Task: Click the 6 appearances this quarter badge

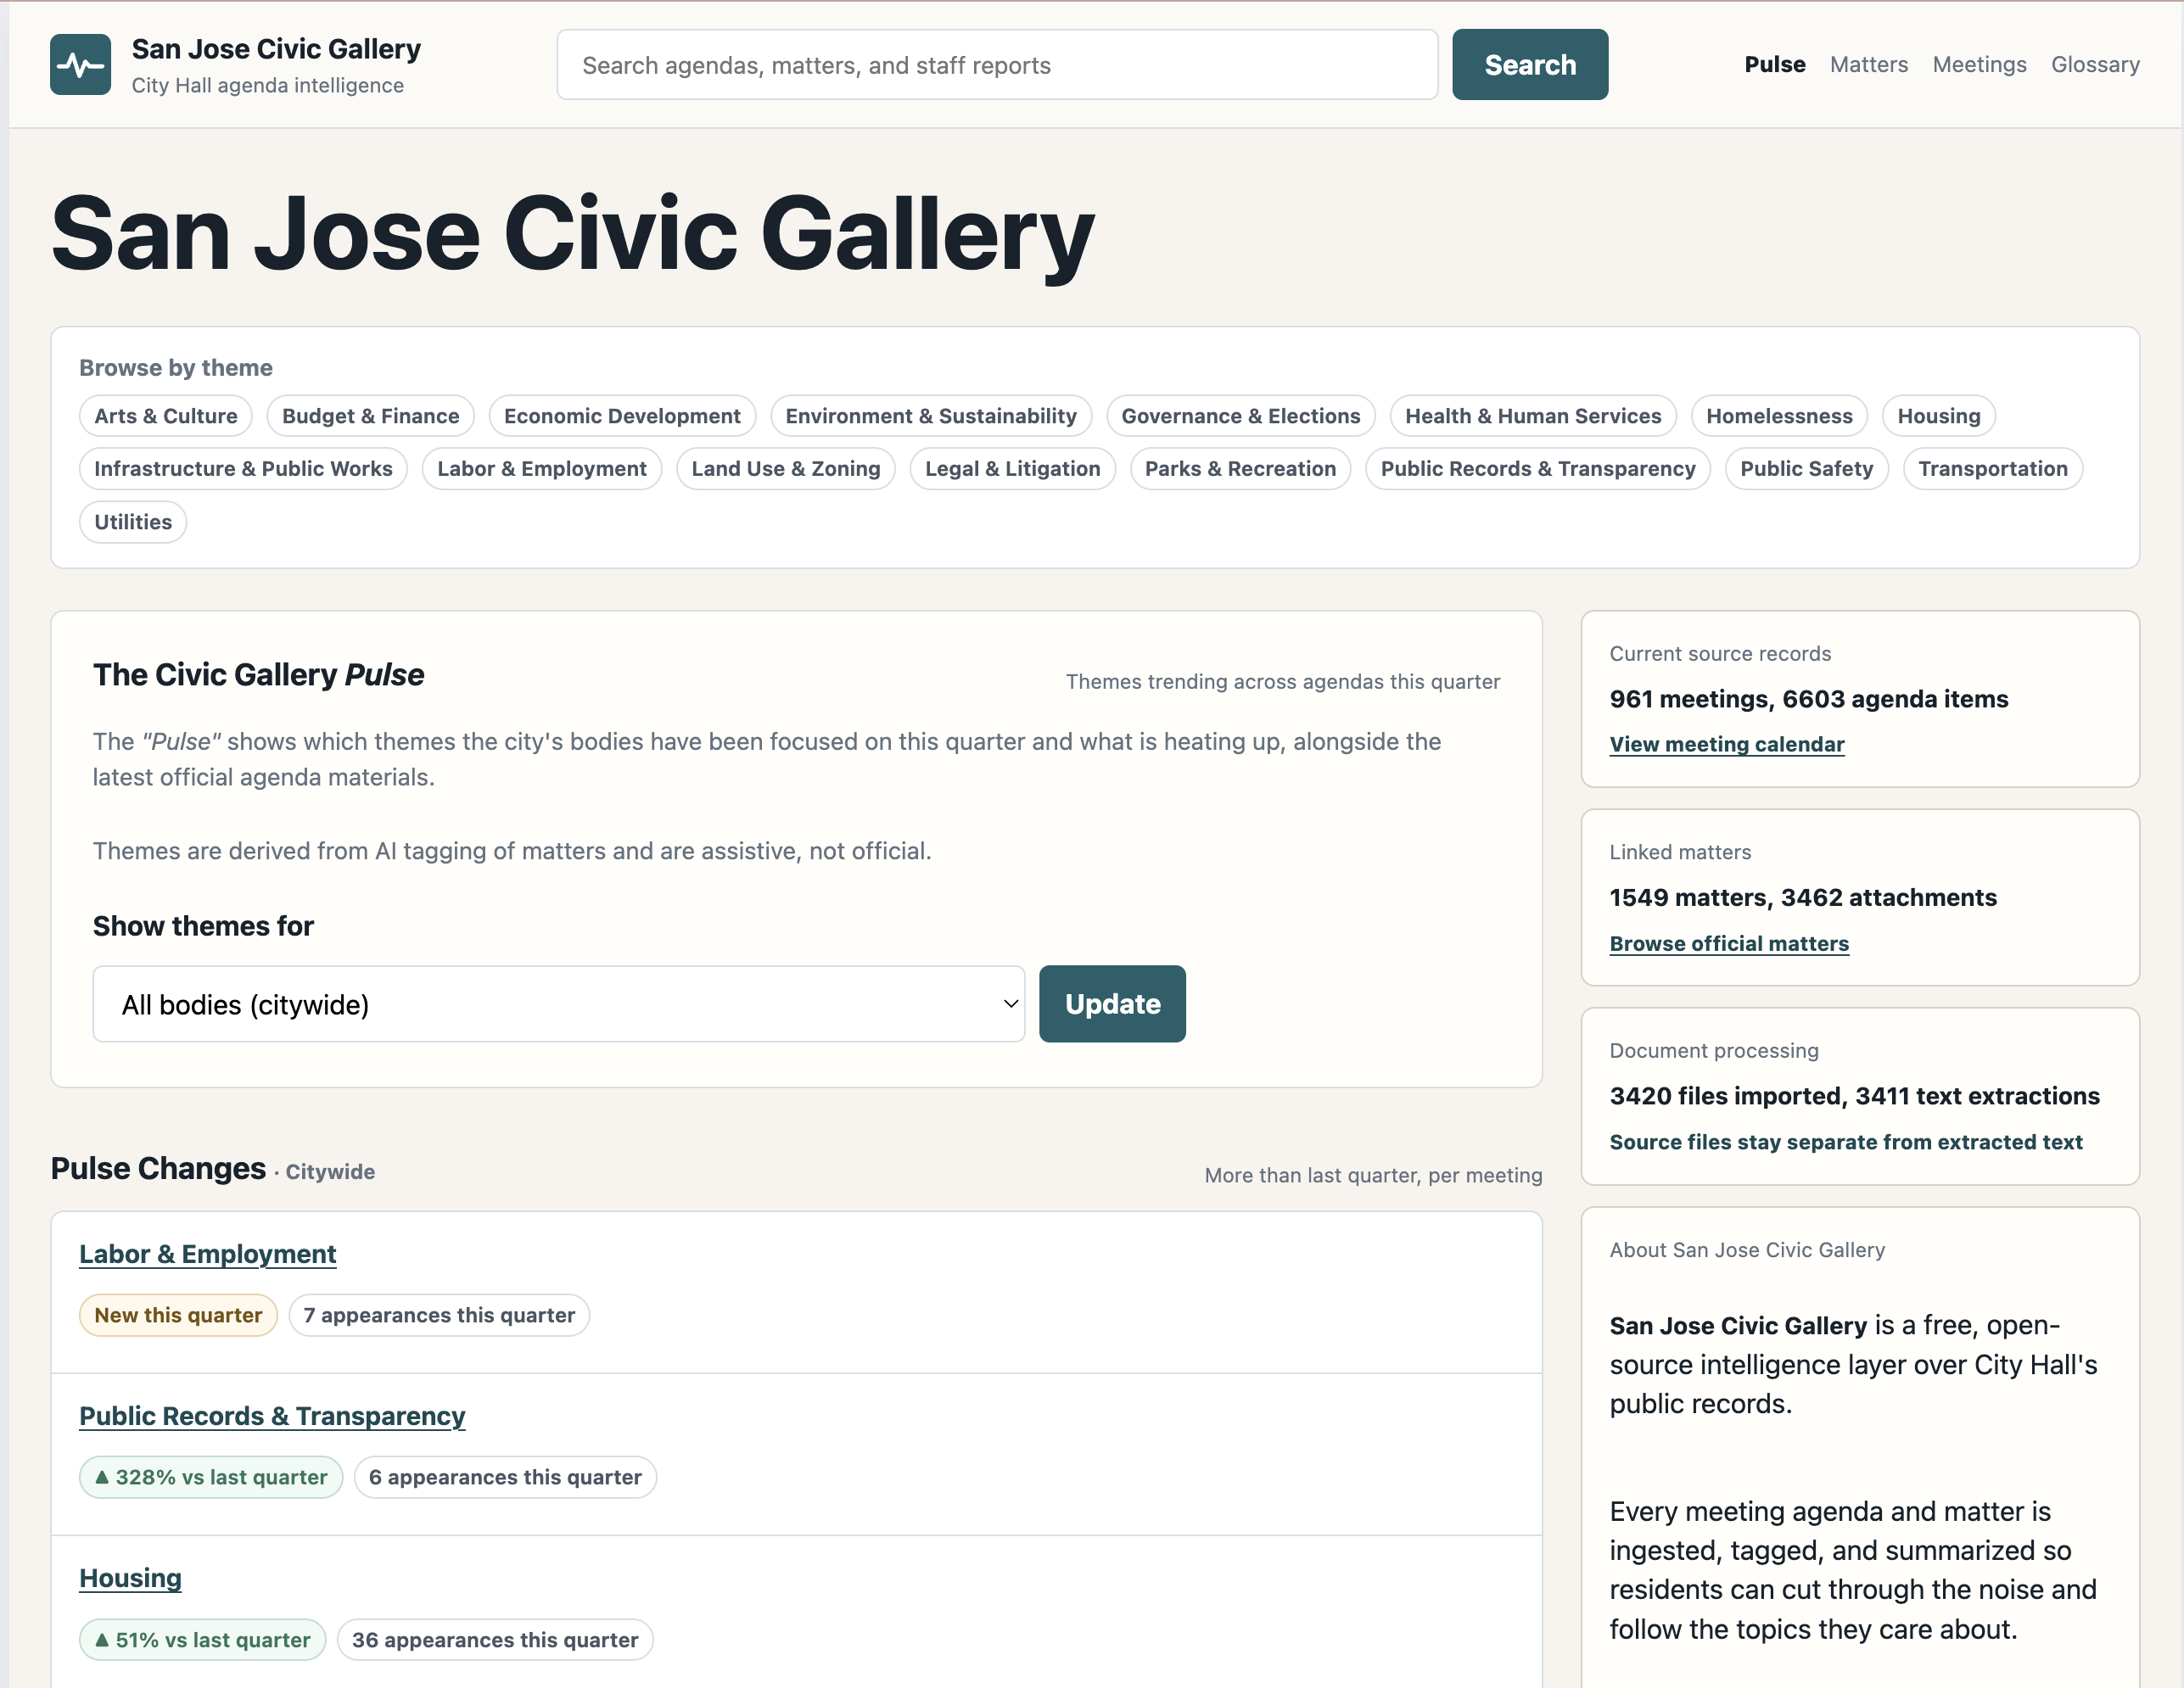Action: pyautogui.click(x=505, y=1477)
